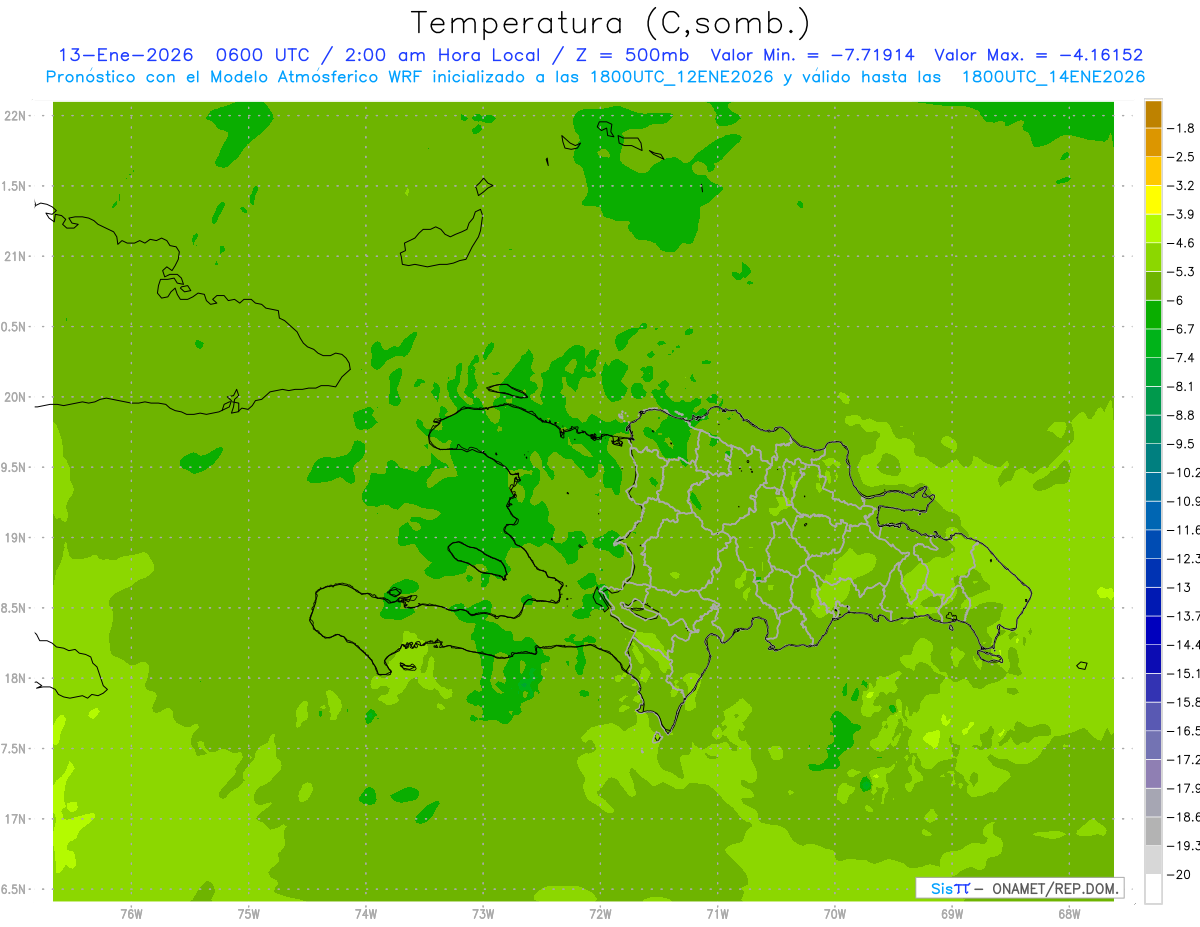Click the '-7.4' colorbar value
This screenshot has height=927, width=1200.
1183,358
